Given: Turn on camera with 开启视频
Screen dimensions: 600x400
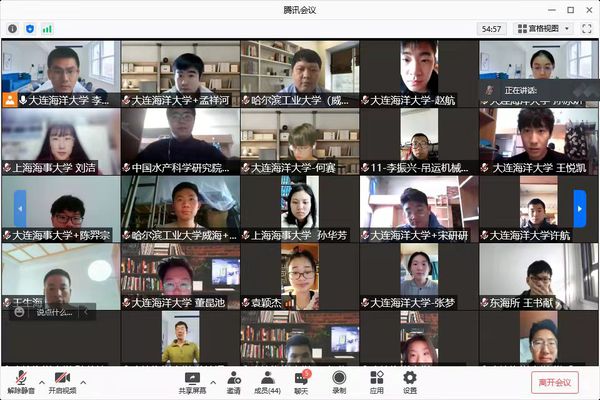Looking at the screenshot, I should pyautogui.click(x=62, y=381).
